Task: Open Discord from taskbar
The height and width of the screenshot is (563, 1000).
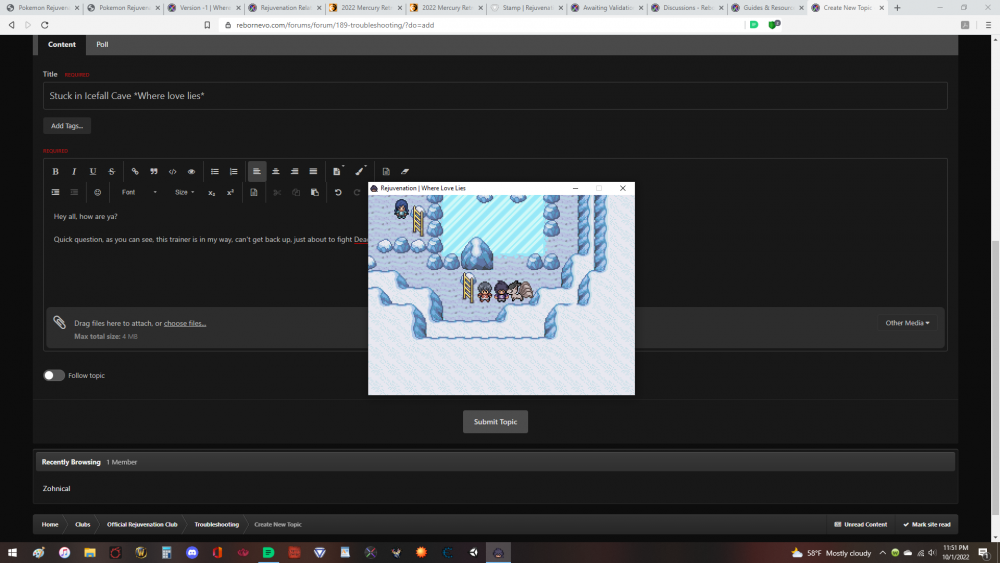Action: click(x=192, y=553)
